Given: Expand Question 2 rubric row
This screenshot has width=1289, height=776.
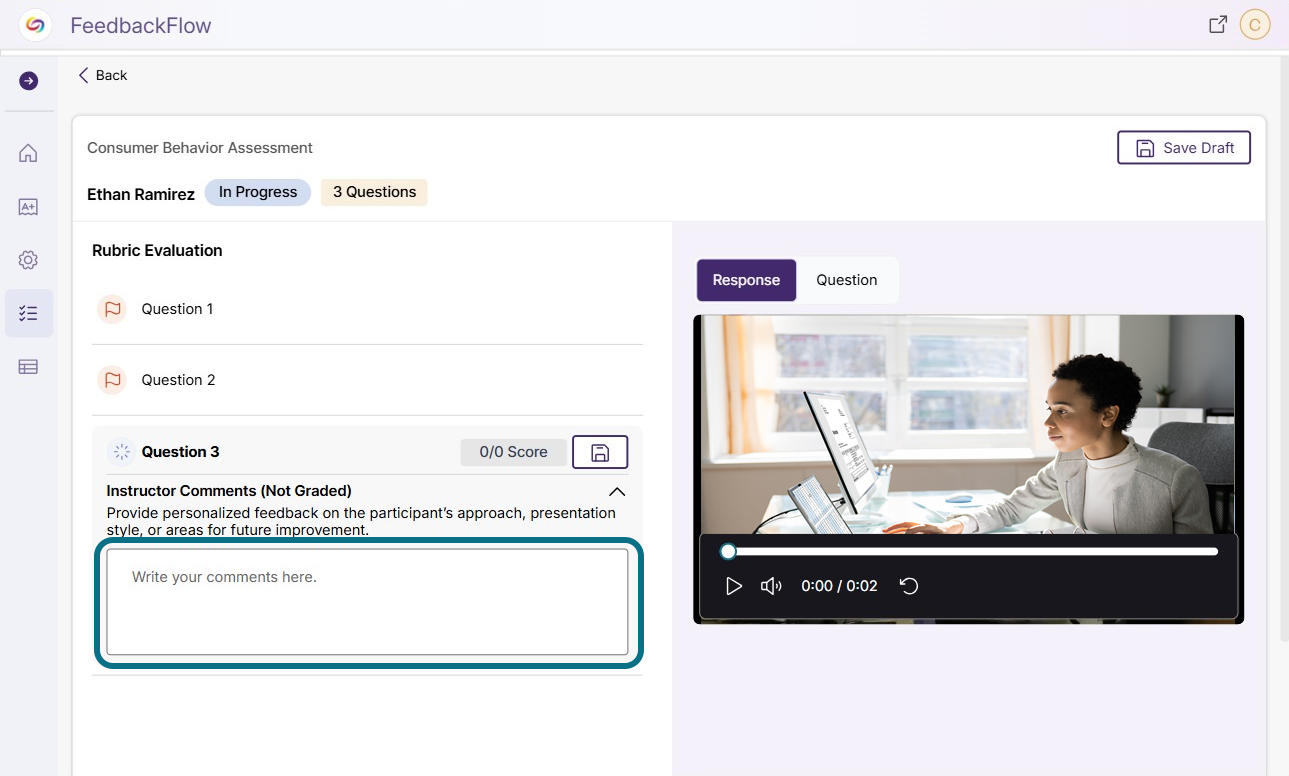Looking at the screenshot, I should 367,380.
